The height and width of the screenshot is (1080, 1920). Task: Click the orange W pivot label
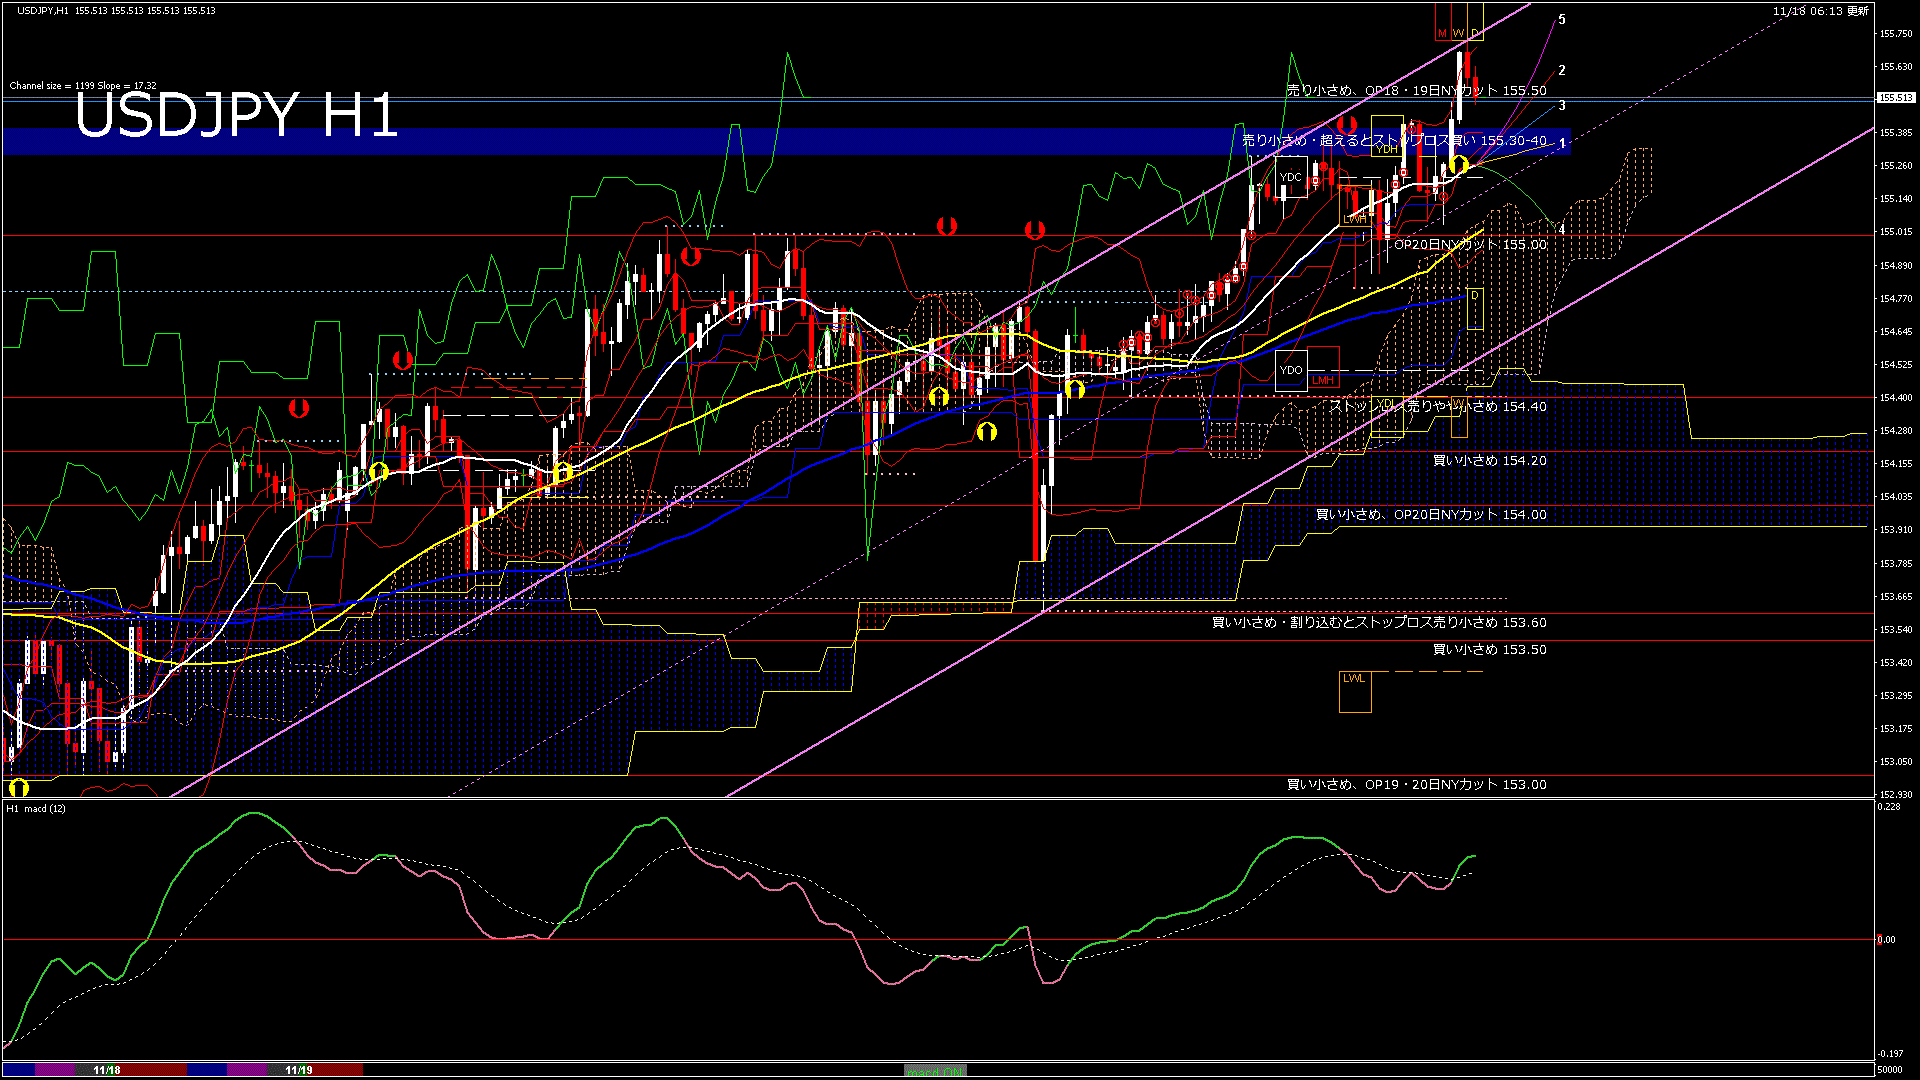pyautogui.click(x=1458, y=34)
